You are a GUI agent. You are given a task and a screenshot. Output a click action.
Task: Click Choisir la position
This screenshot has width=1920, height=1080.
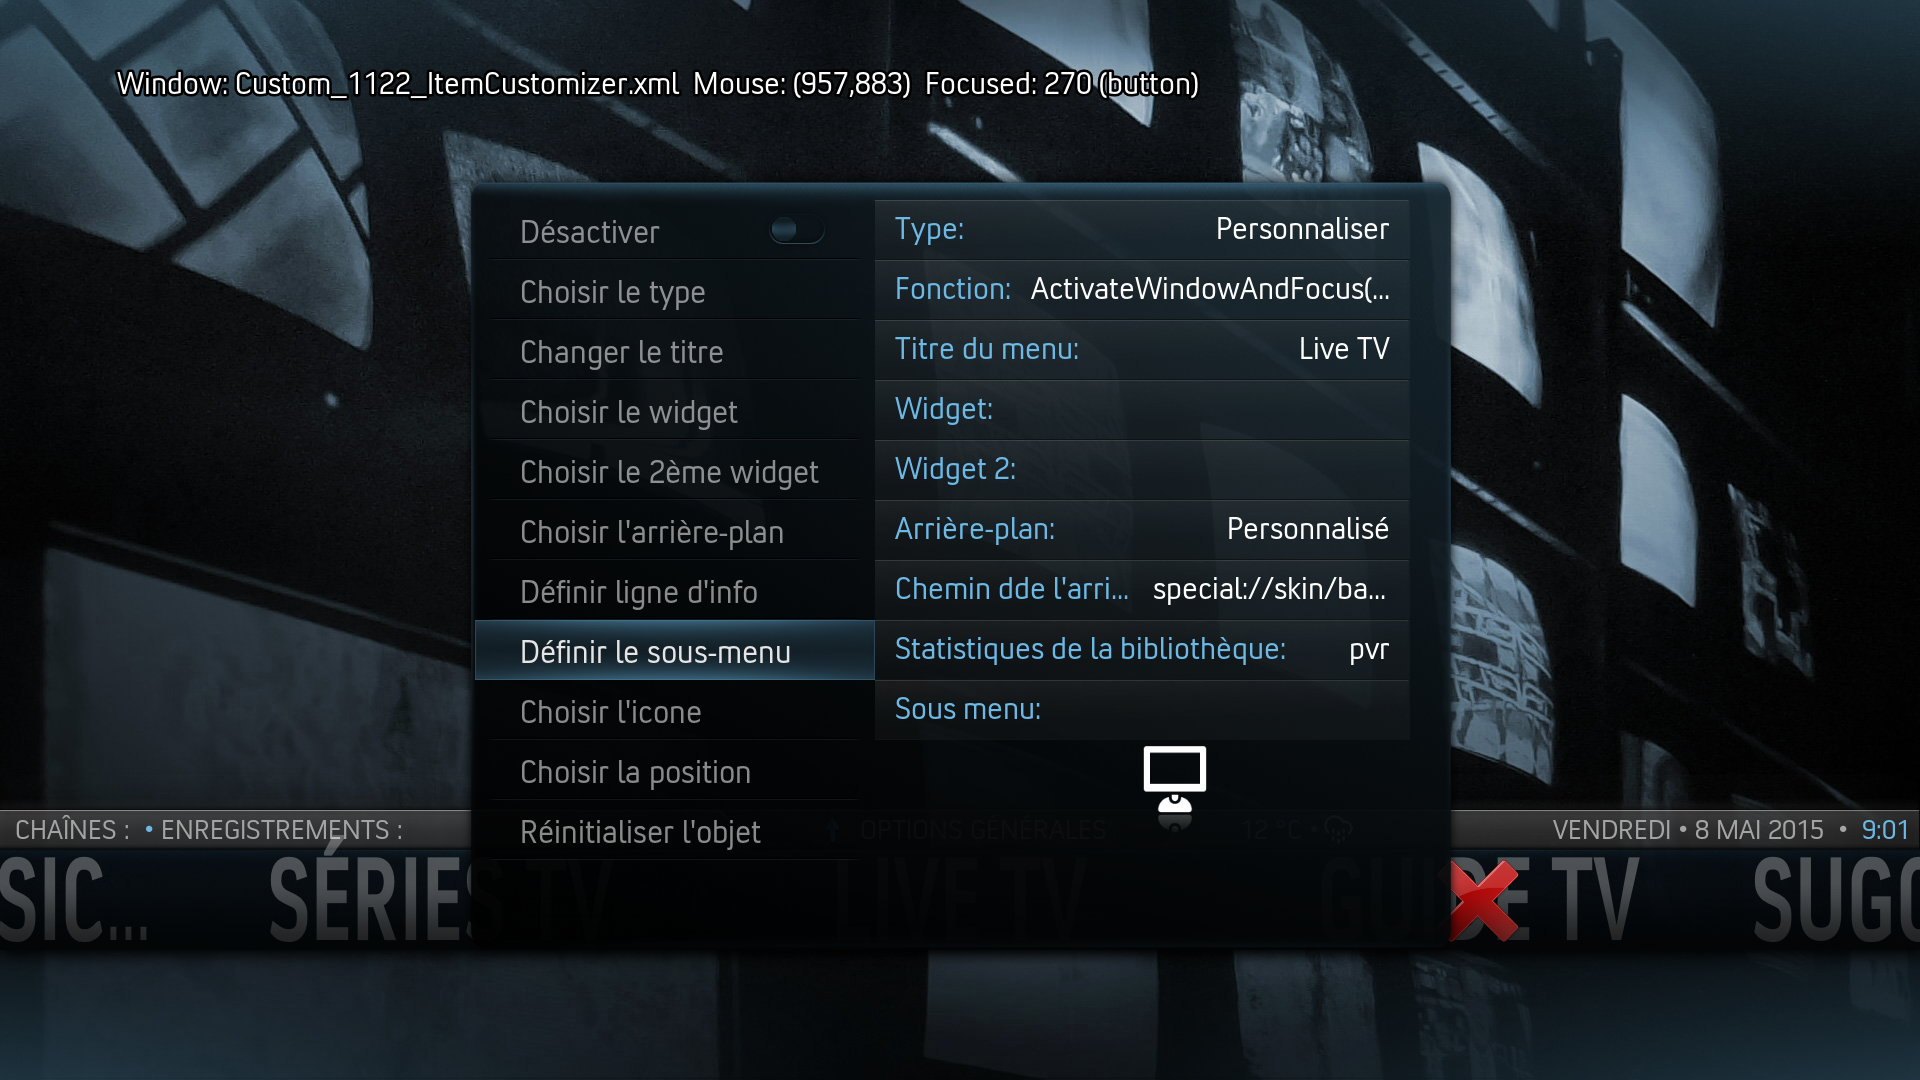[x=674, y=771]
